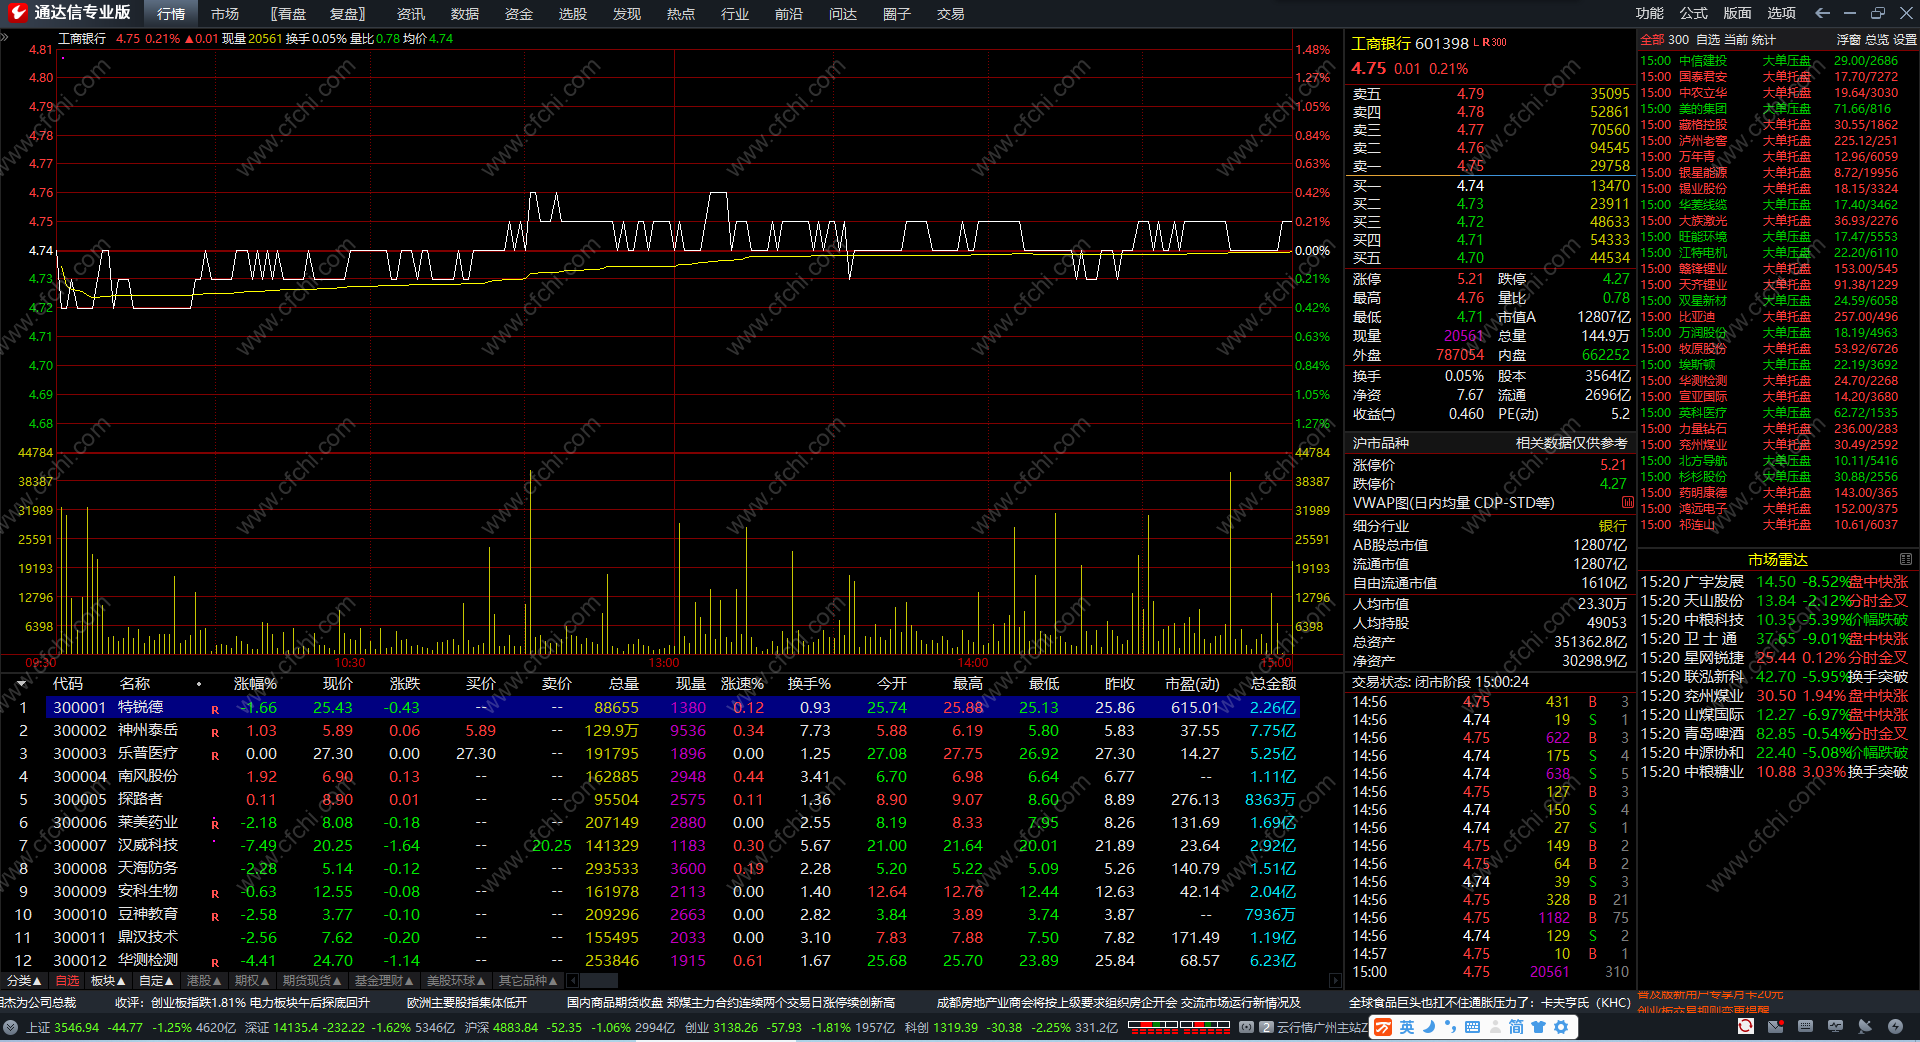Expand the 期权 options menu
Image resolution: width=1920 pixels, height=1042 pixels.
252,981
